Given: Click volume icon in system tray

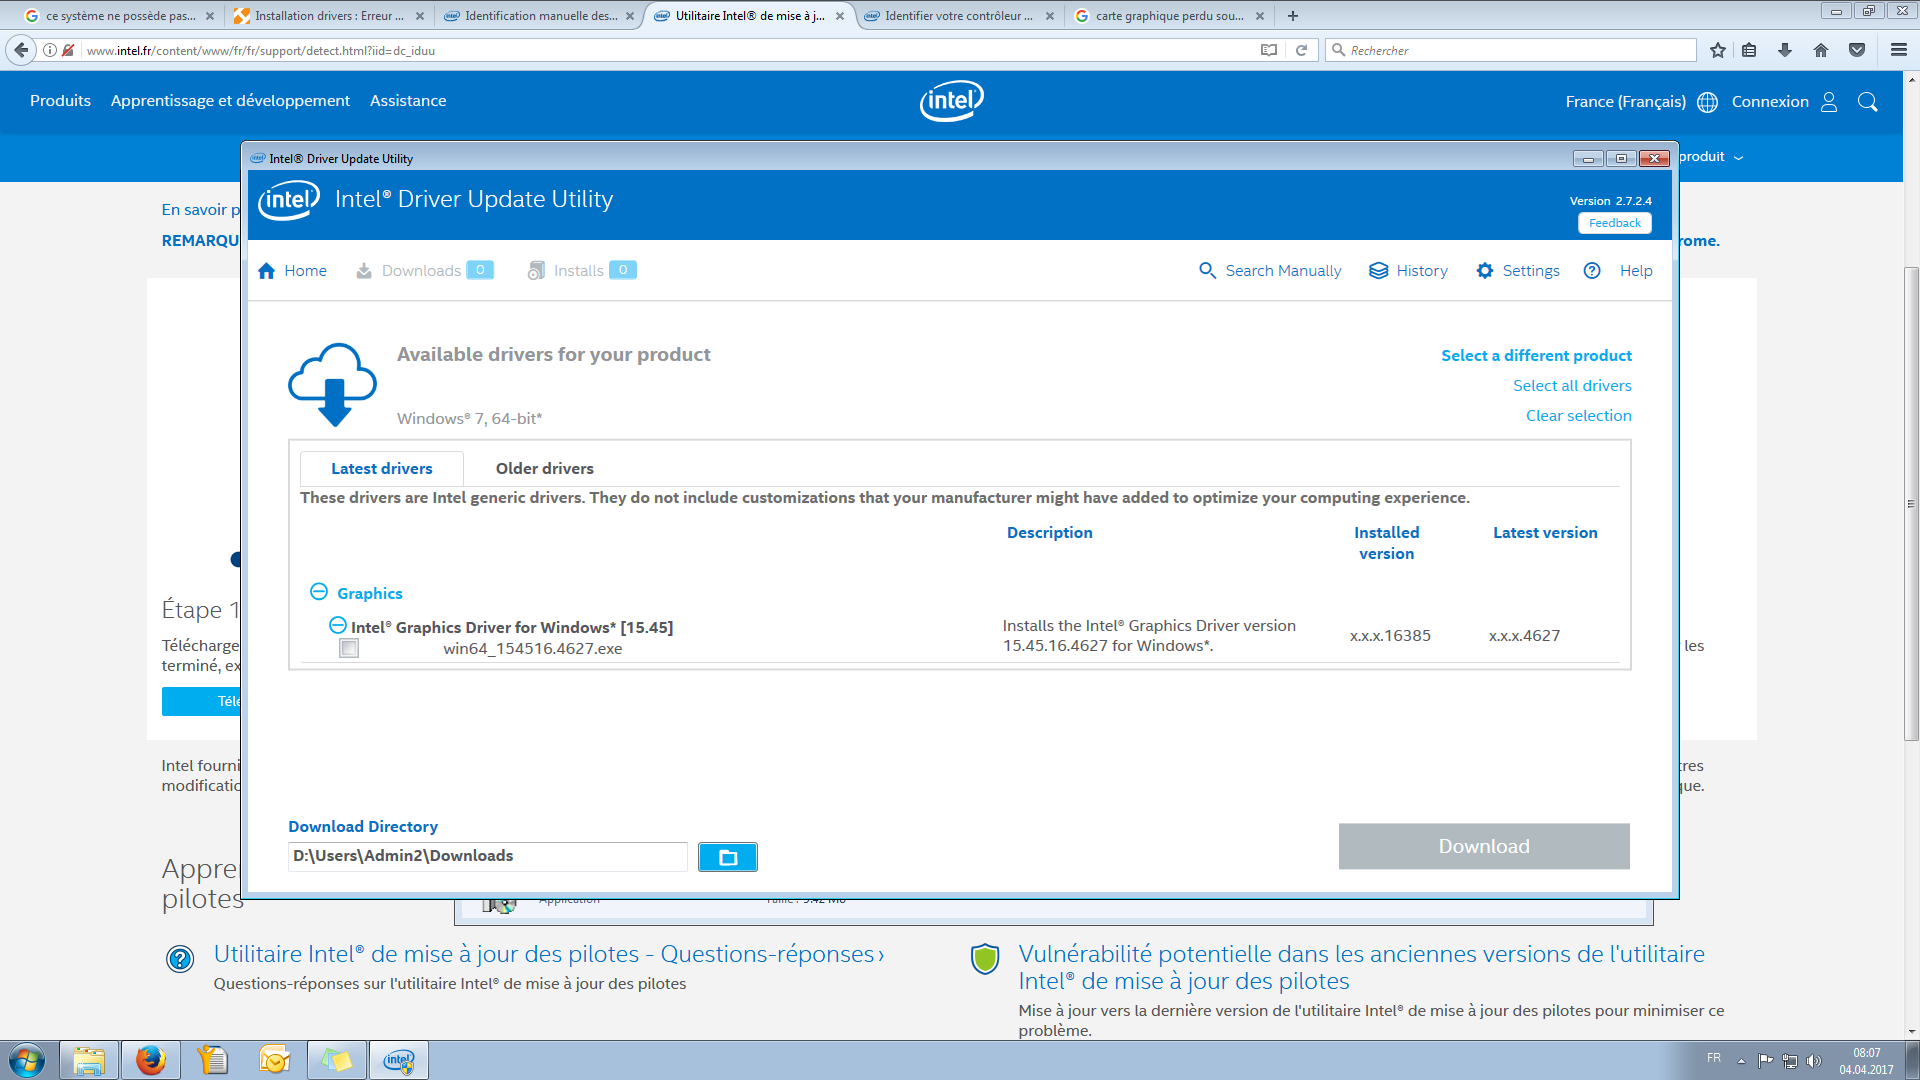Looking at the screenshot, I should pos(1814,1061).
